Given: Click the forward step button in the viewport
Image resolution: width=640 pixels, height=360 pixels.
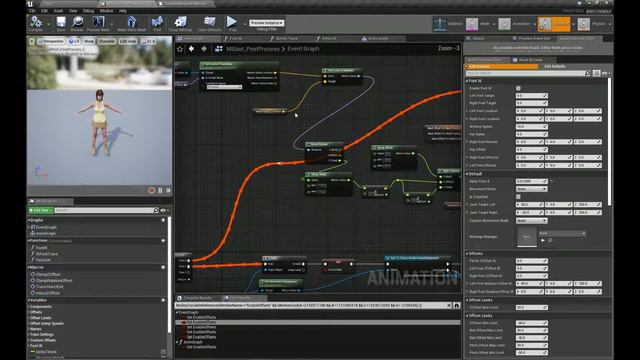Looking at the screenshot, I should click(x=168, y=190).
